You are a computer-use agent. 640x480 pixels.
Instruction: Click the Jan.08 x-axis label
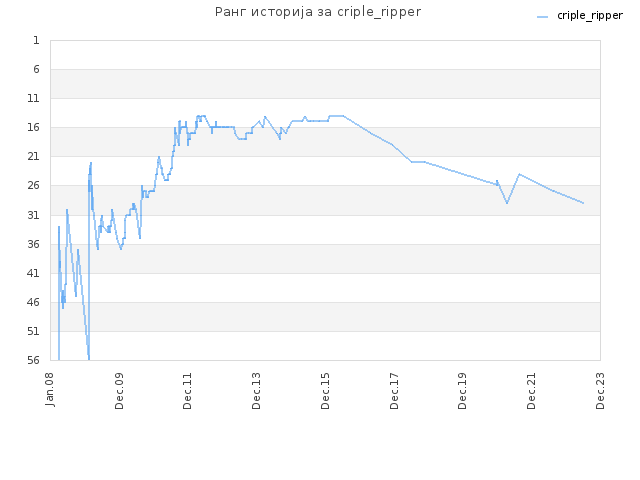pyautogui.click(x=50, y=389)
